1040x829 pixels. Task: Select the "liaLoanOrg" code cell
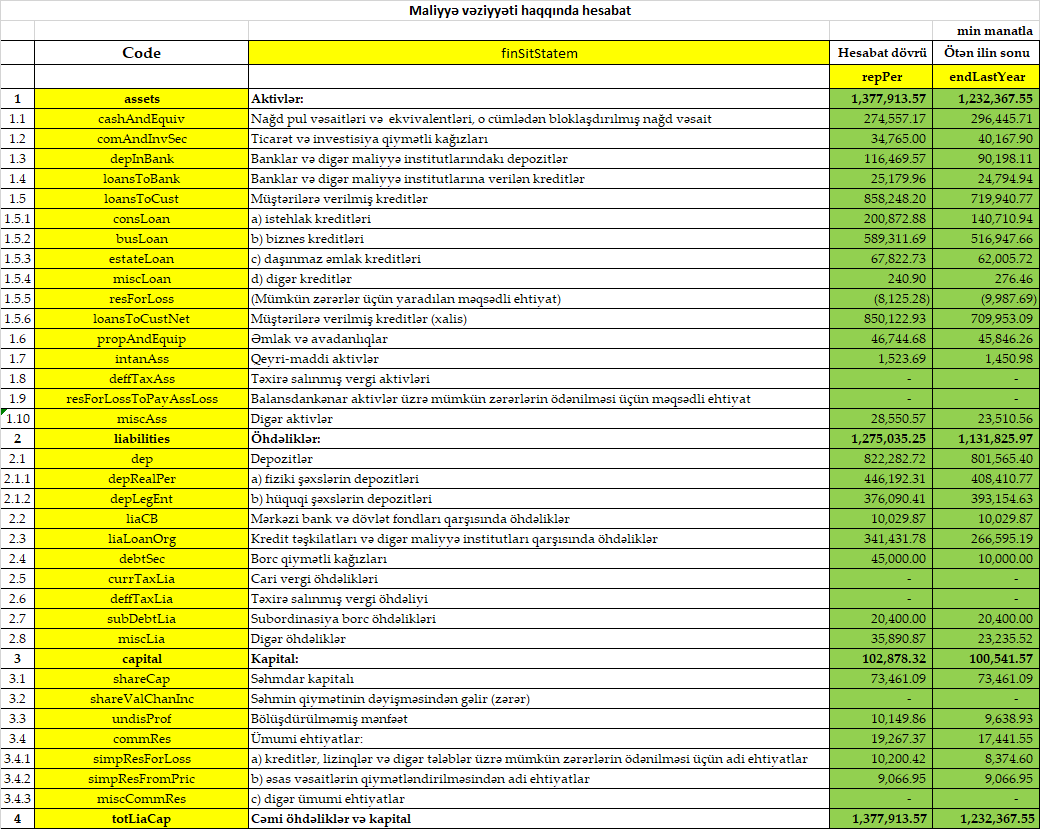(x=141, y=539)
